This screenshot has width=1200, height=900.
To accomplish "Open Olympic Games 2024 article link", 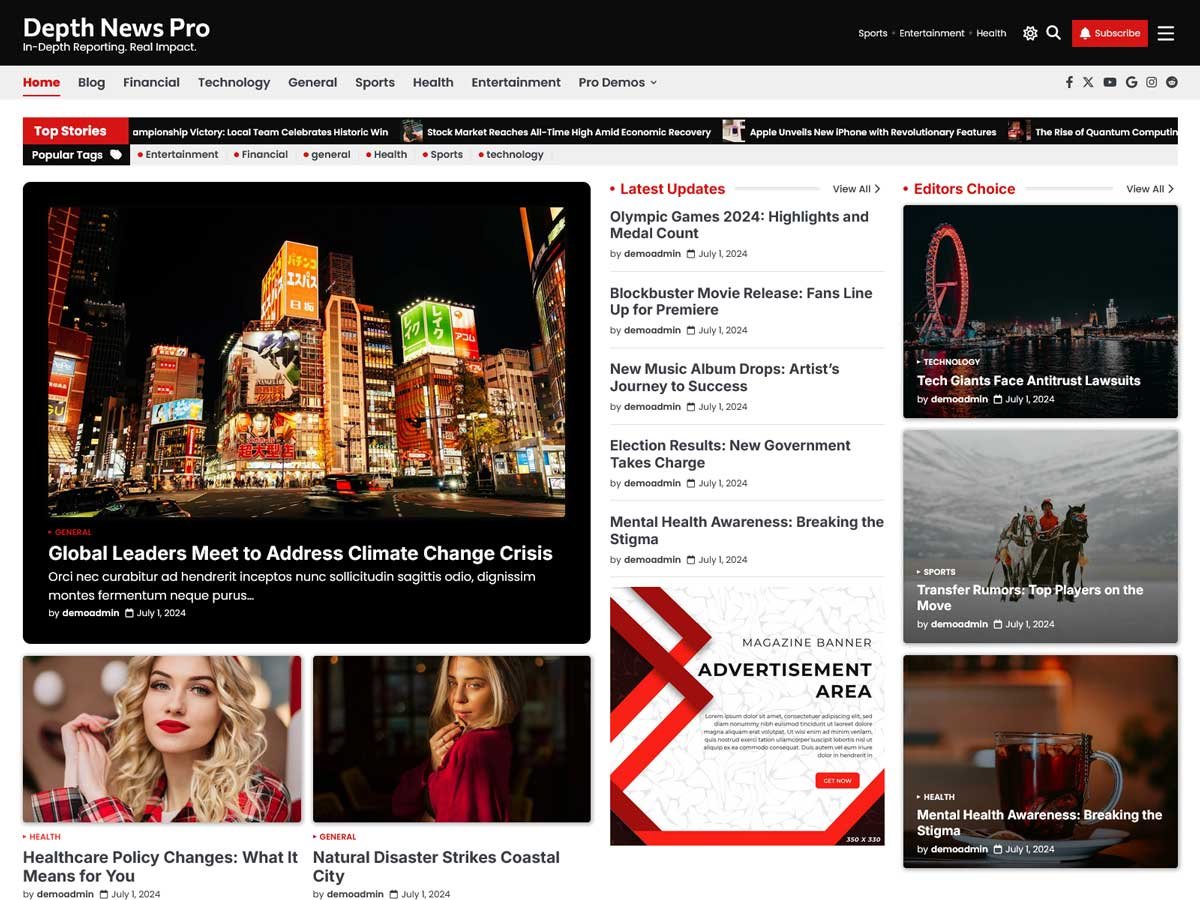I will tap(738, 225).
